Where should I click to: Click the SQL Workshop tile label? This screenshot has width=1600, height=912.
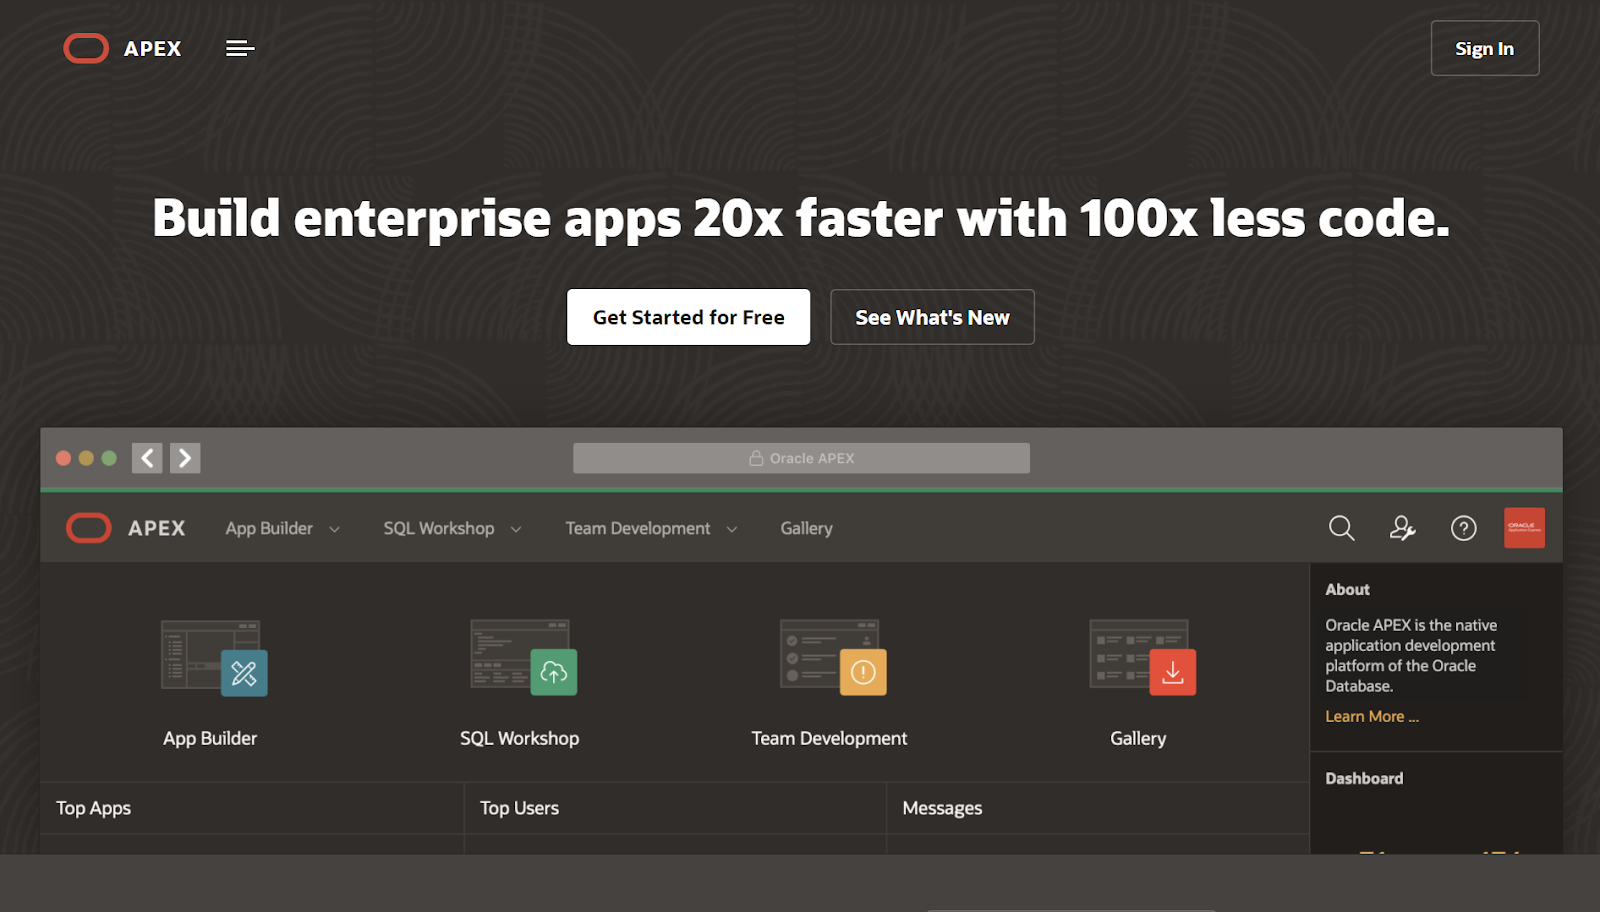point(520,738)
